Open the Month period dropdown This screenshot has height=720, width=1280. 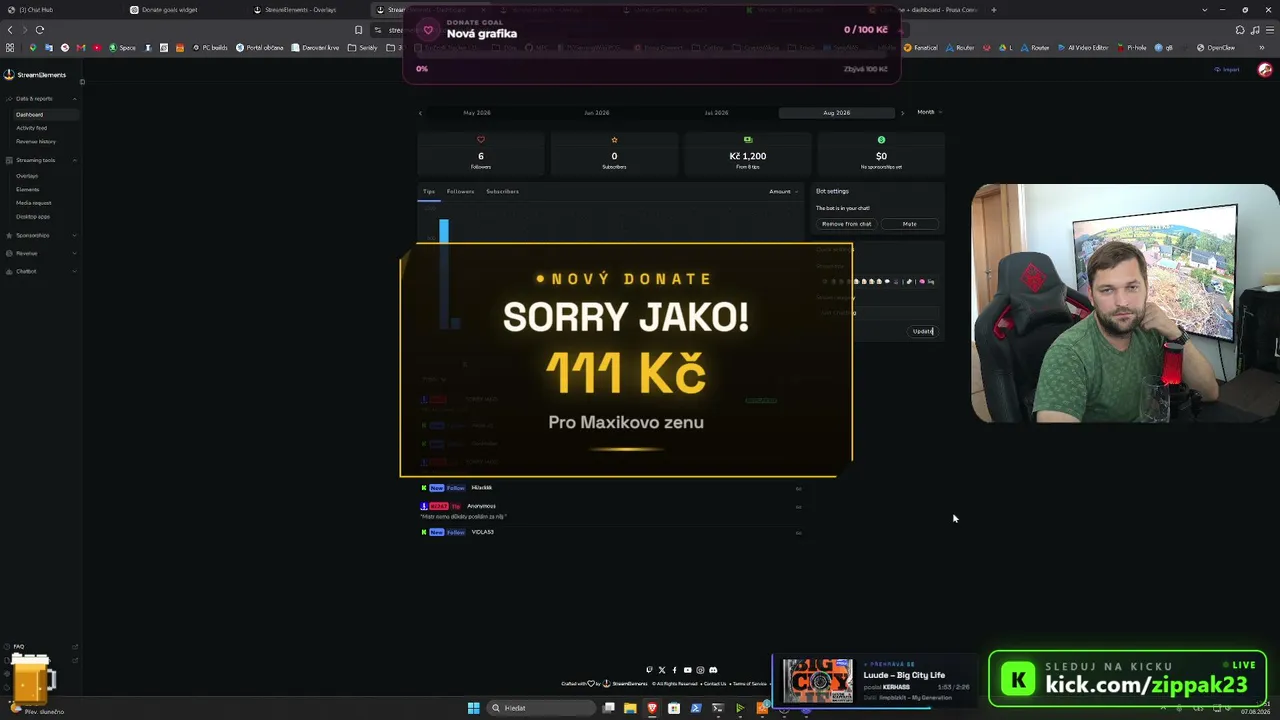pos(929,112)
